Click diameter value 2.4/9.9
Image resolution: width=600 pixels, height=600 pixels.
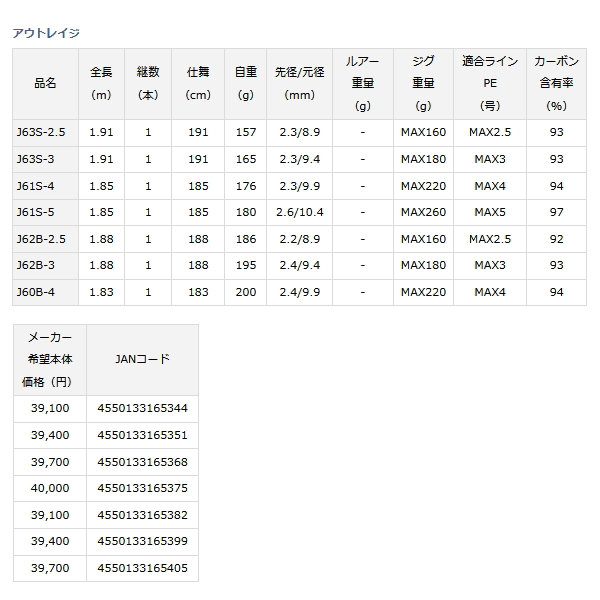[300, 292]
